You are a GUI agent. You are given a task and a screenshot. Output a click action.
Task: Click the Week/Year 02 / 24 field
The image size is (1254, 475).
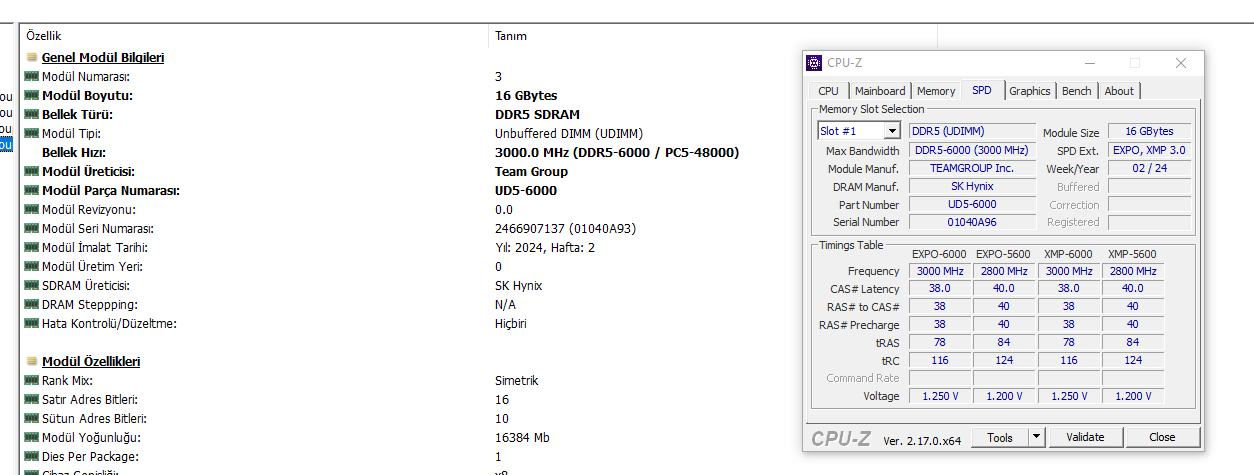click(1149, 168)
